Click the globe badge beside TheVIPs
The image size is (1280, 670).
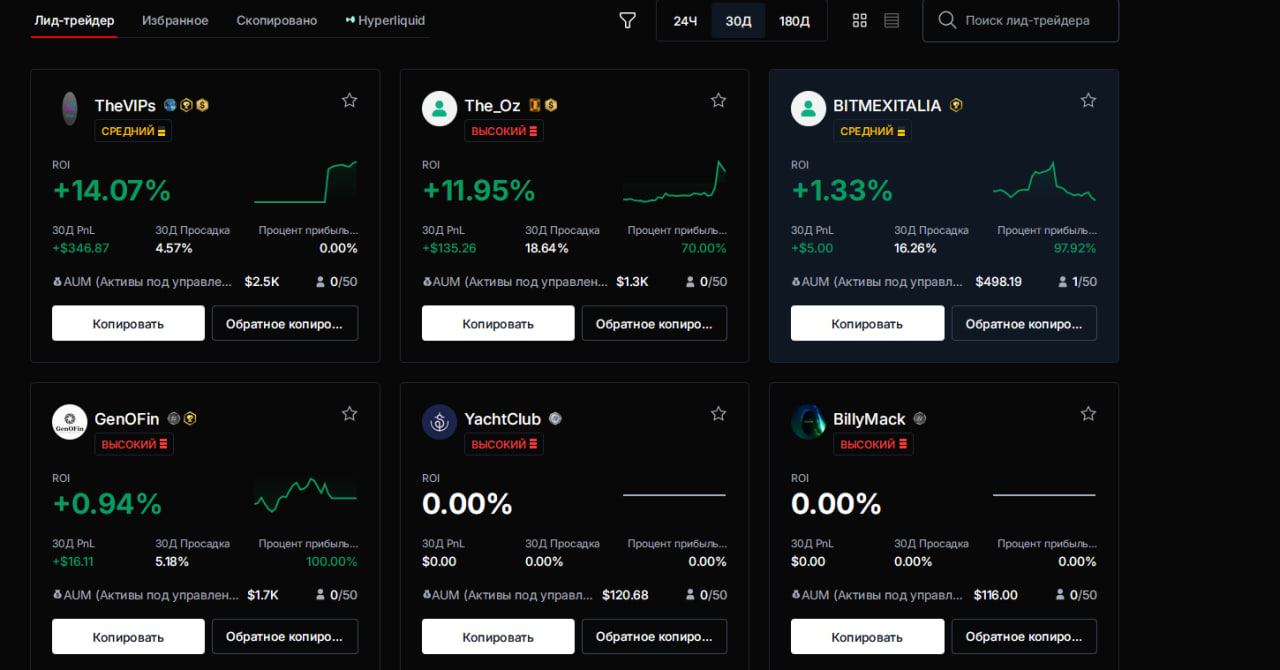pos(170,105)
